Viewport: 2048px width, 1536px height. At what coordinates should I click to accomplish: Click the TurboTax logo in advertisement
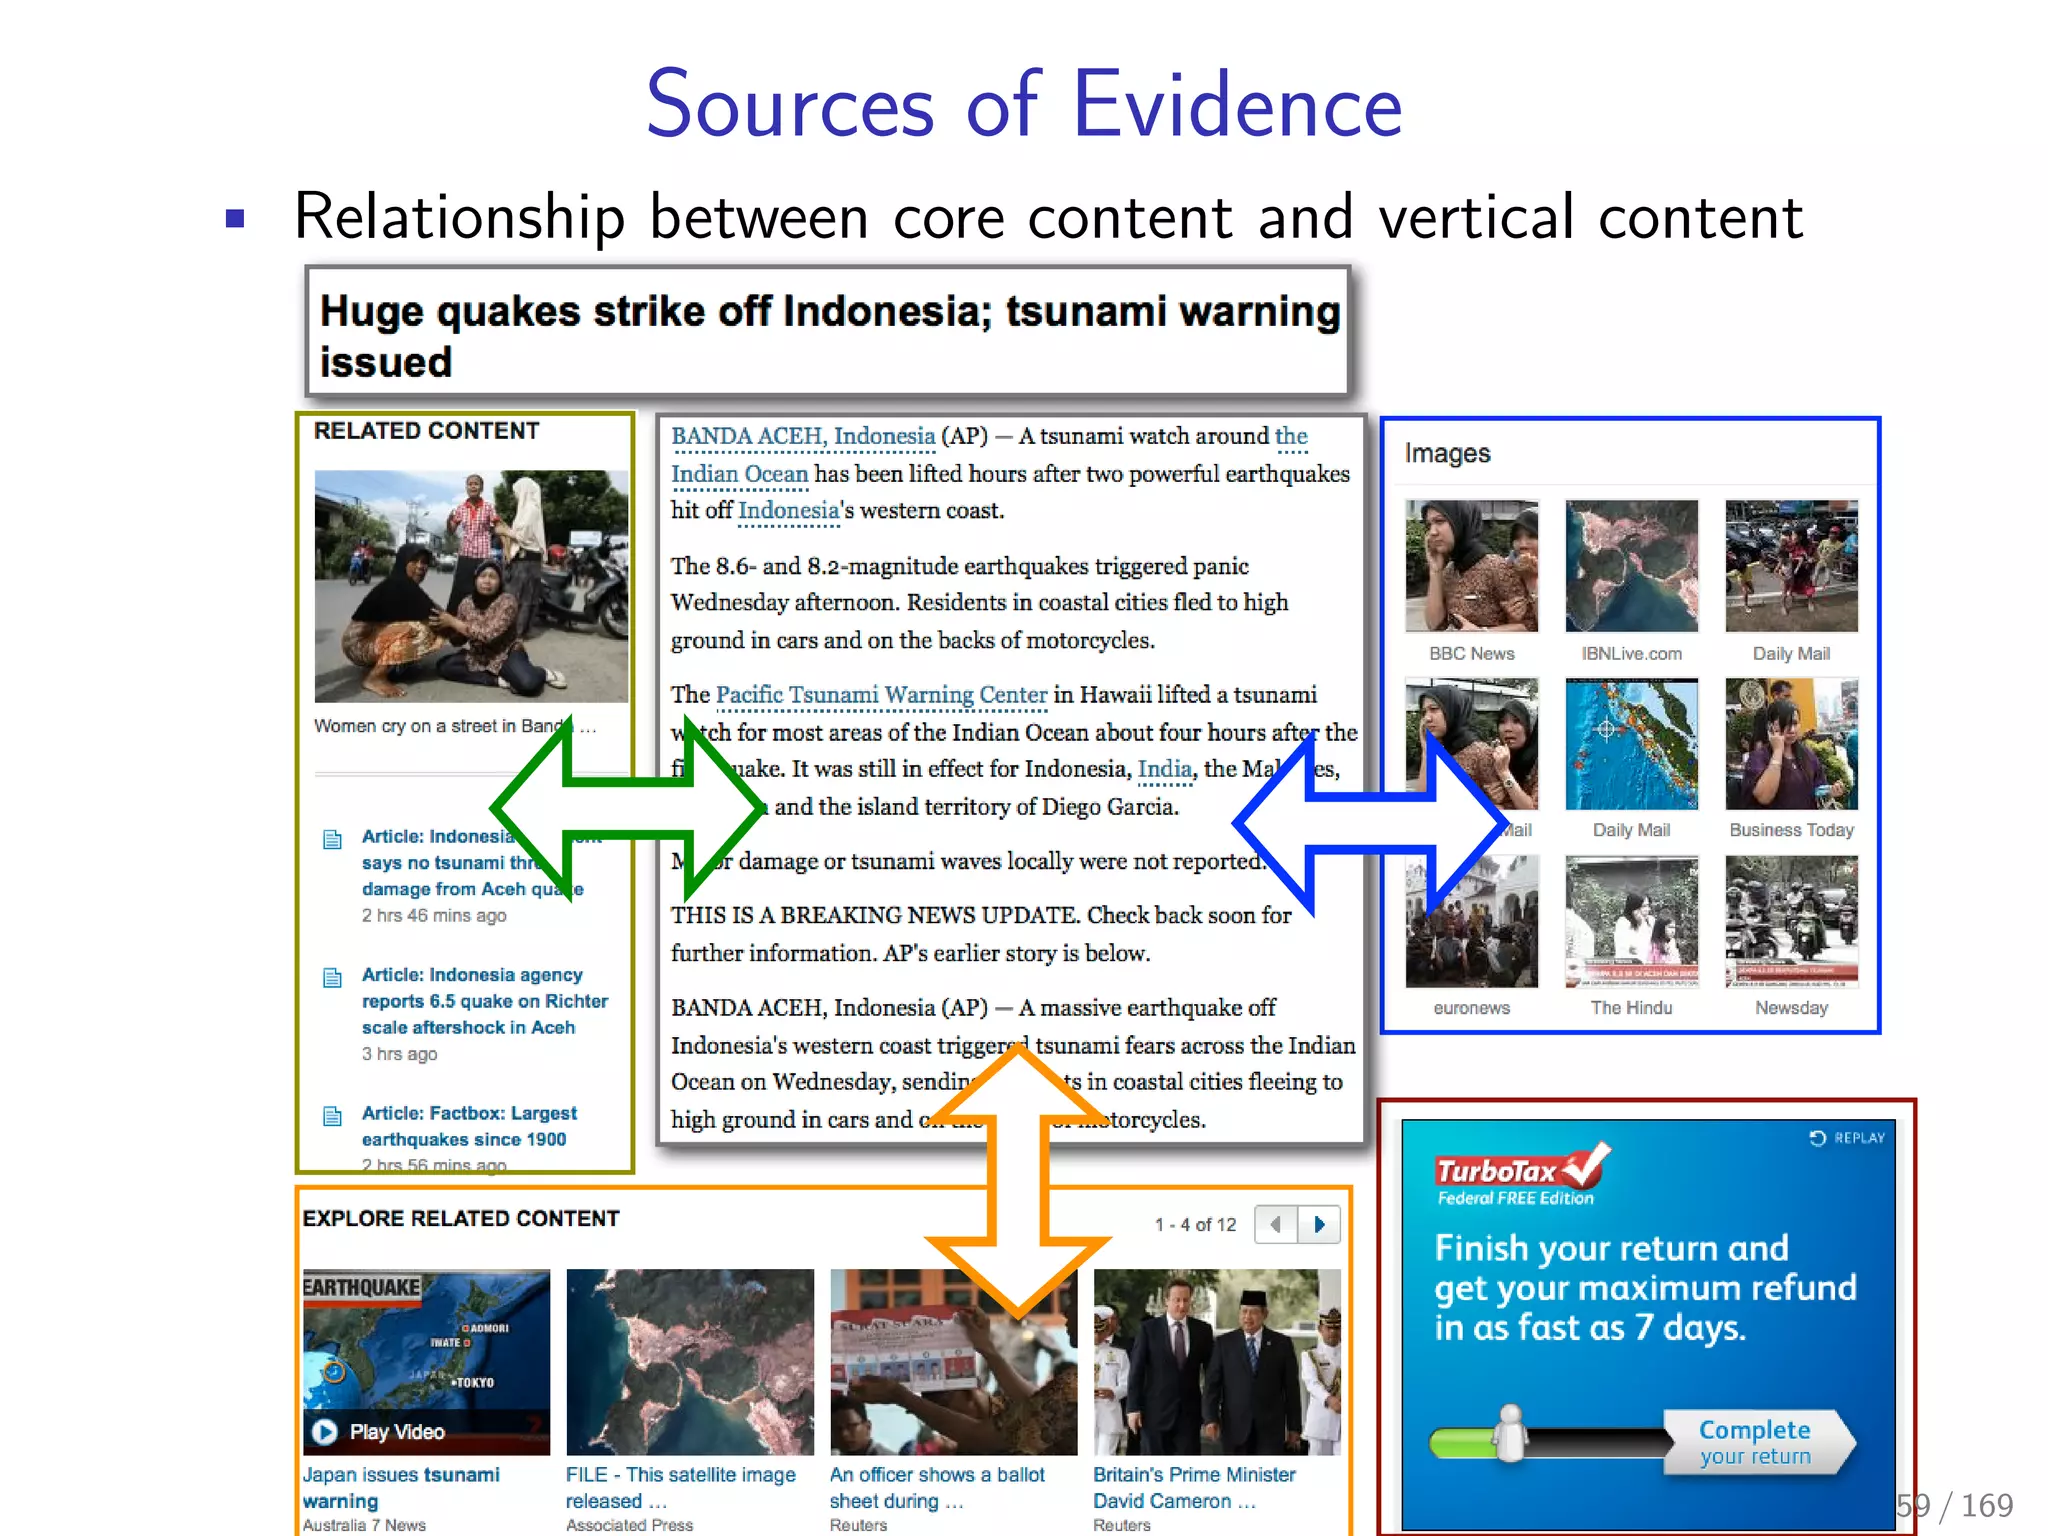point(1522,1173)
